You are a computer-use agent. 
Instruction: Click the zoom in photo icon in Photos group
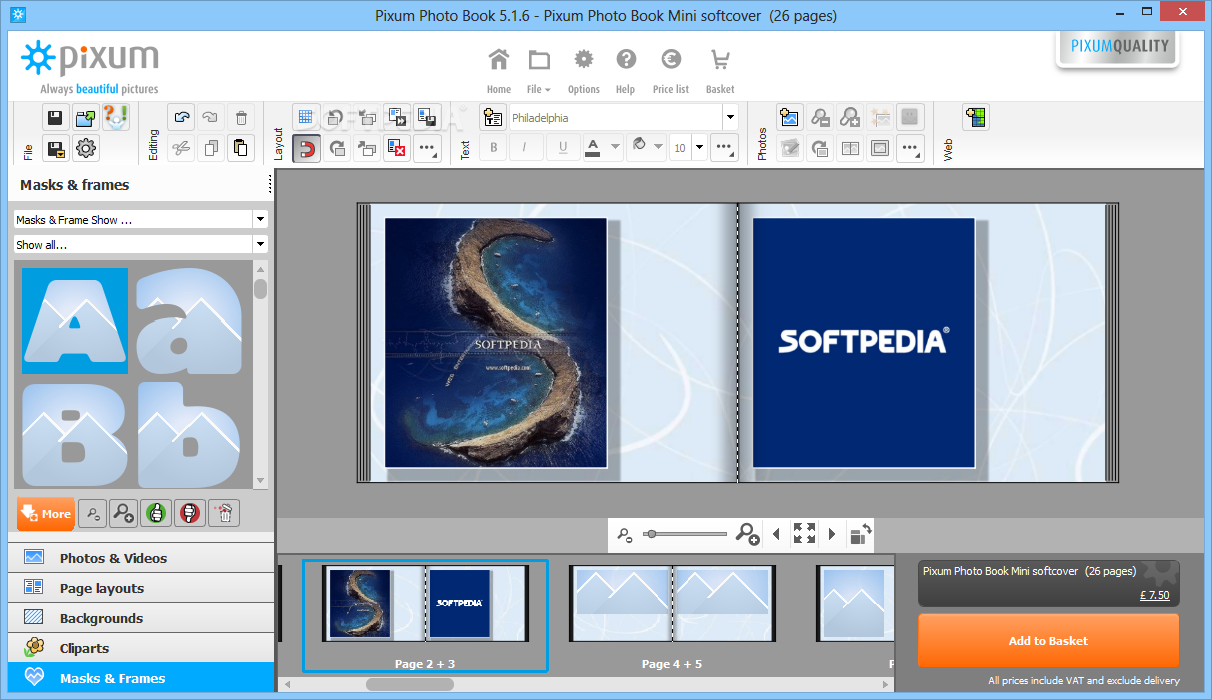[850, 117]
